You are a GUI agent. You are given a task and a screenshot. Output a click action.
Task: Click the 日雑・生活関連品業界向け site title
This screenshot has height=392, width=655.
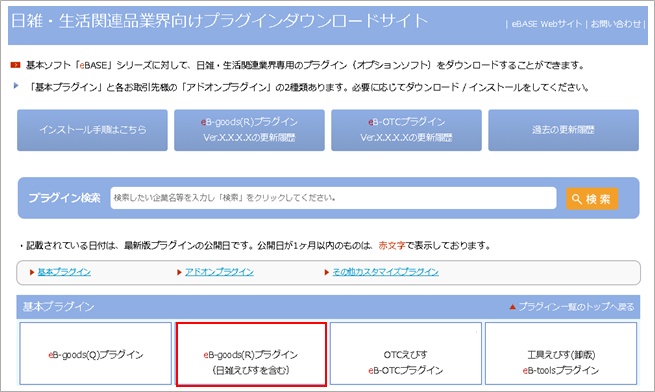tap(218, 21)
